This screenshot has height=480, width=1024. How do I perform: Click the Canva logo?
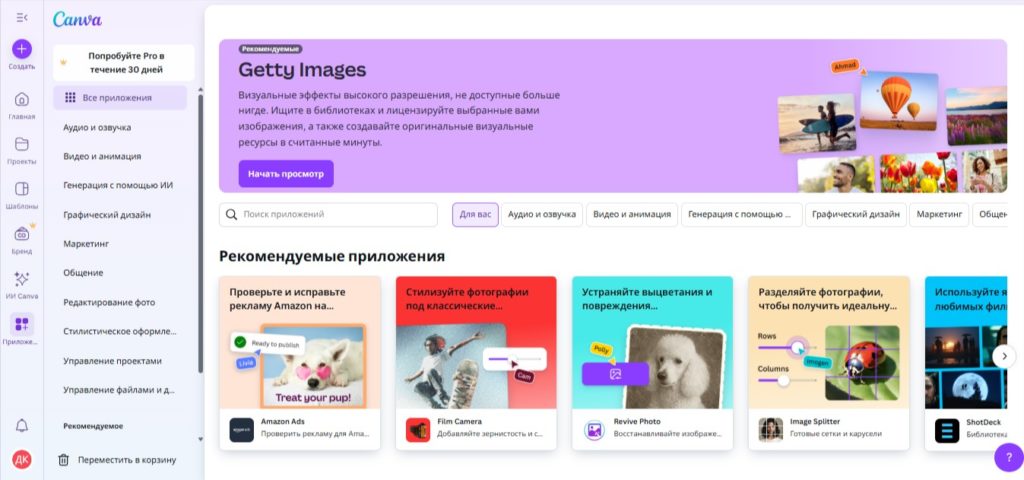pos(77,19)
